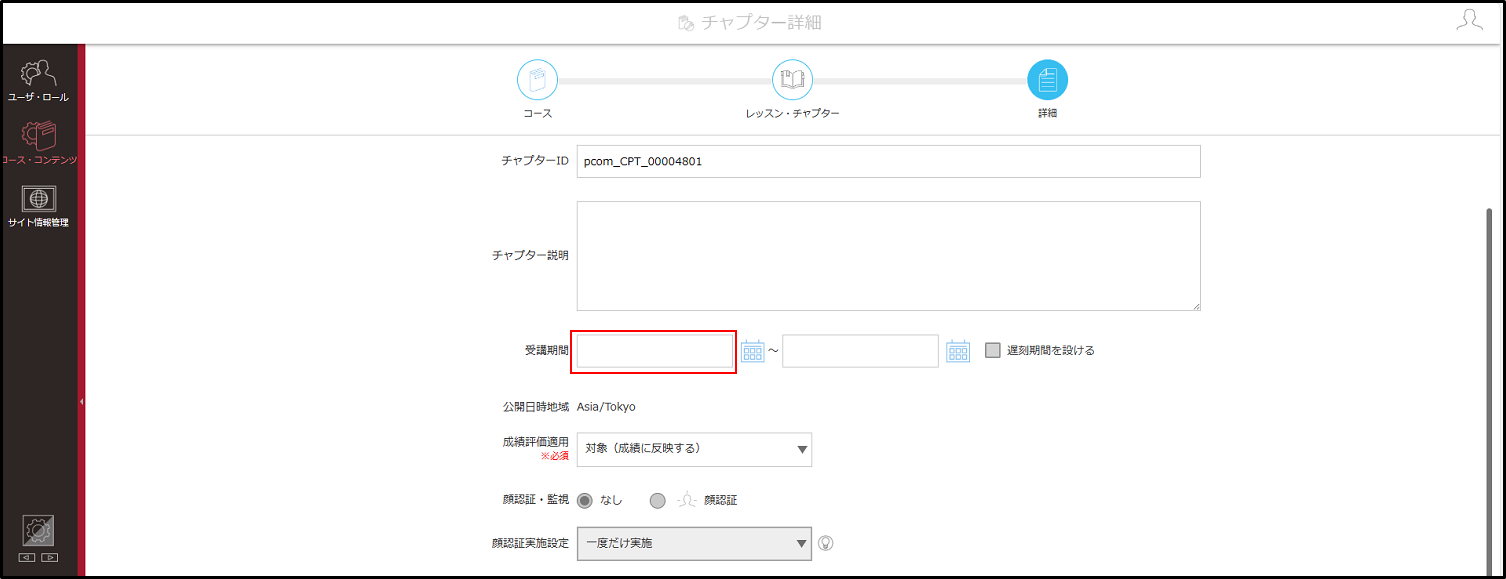Viewport: 1506px width, 579px height.
Task: Click the right arrow button under gear icon
Action: [x=49, y=557]
